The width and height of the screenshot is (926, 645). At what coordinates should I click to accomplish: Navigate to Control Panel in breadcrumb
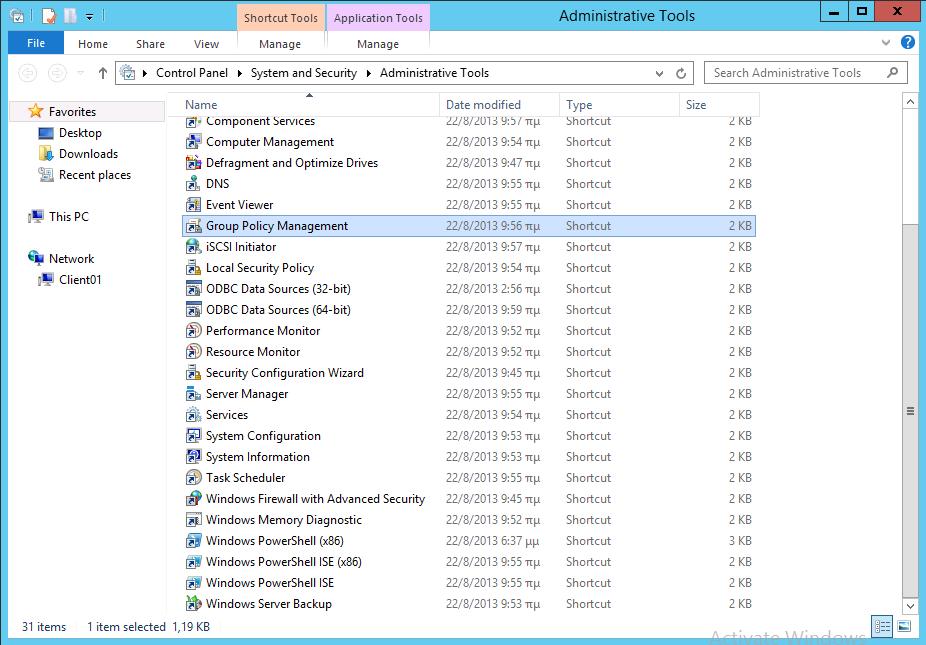[x=192, y=73]
